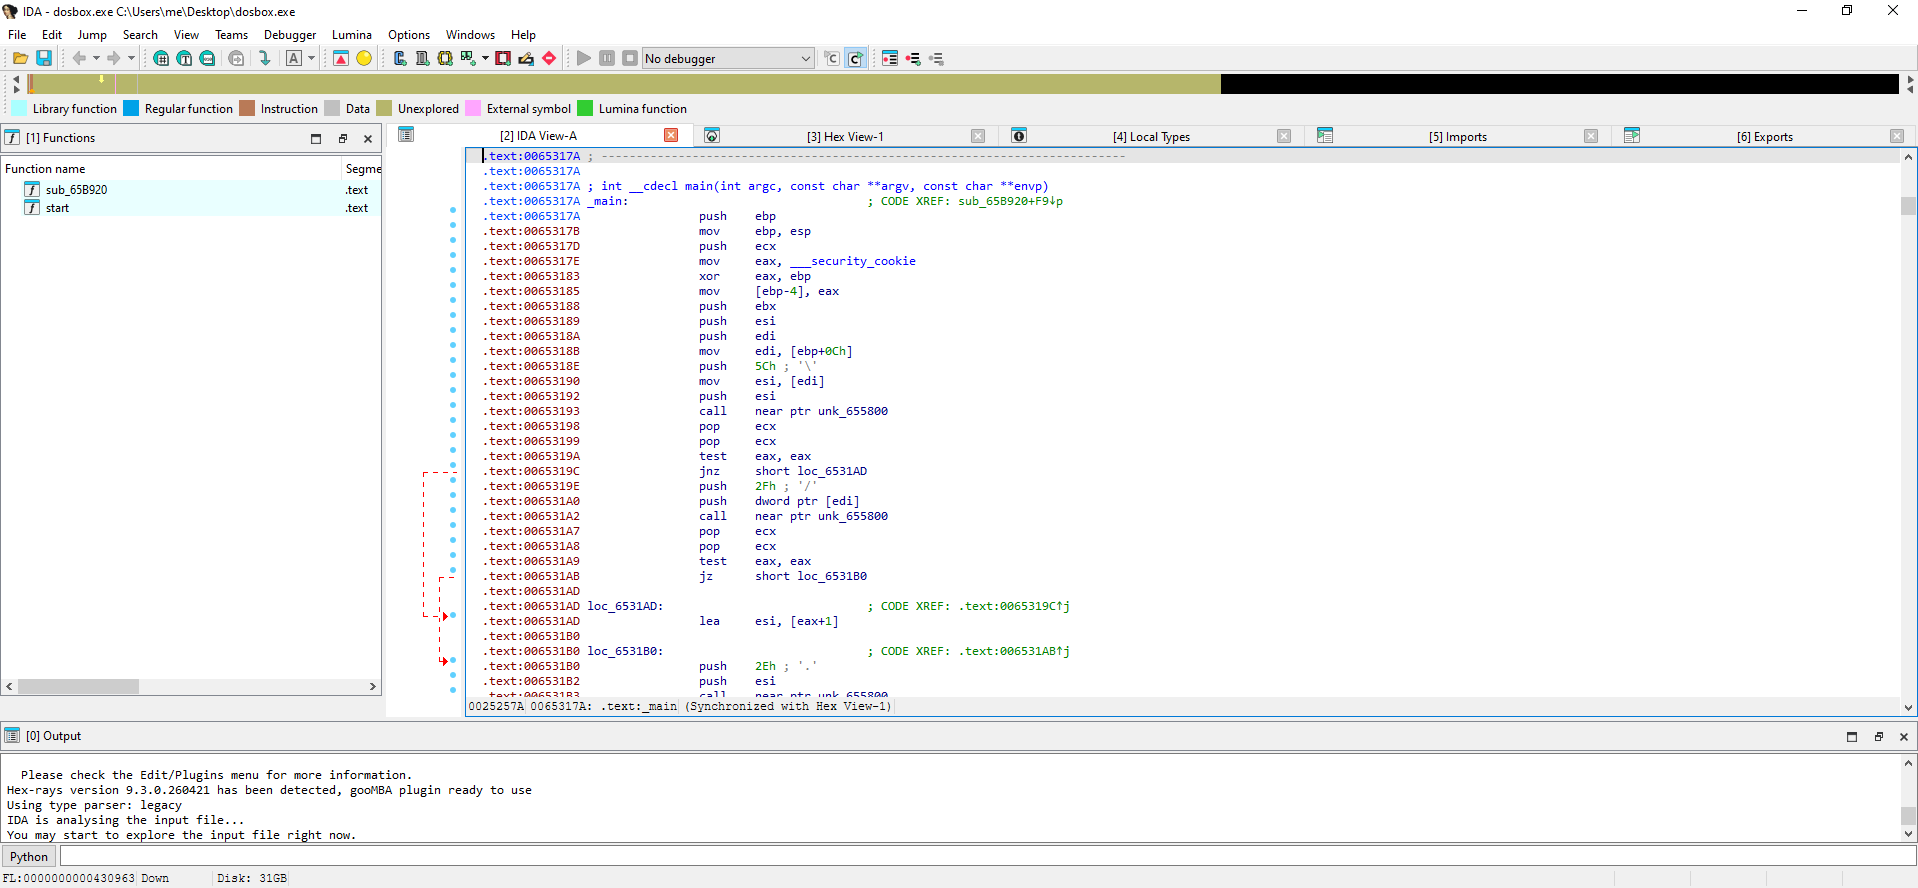The width and height of the screenshot is (1918, 888).
Task: Click the navigation band overview bar
Action: click(963, 84)
